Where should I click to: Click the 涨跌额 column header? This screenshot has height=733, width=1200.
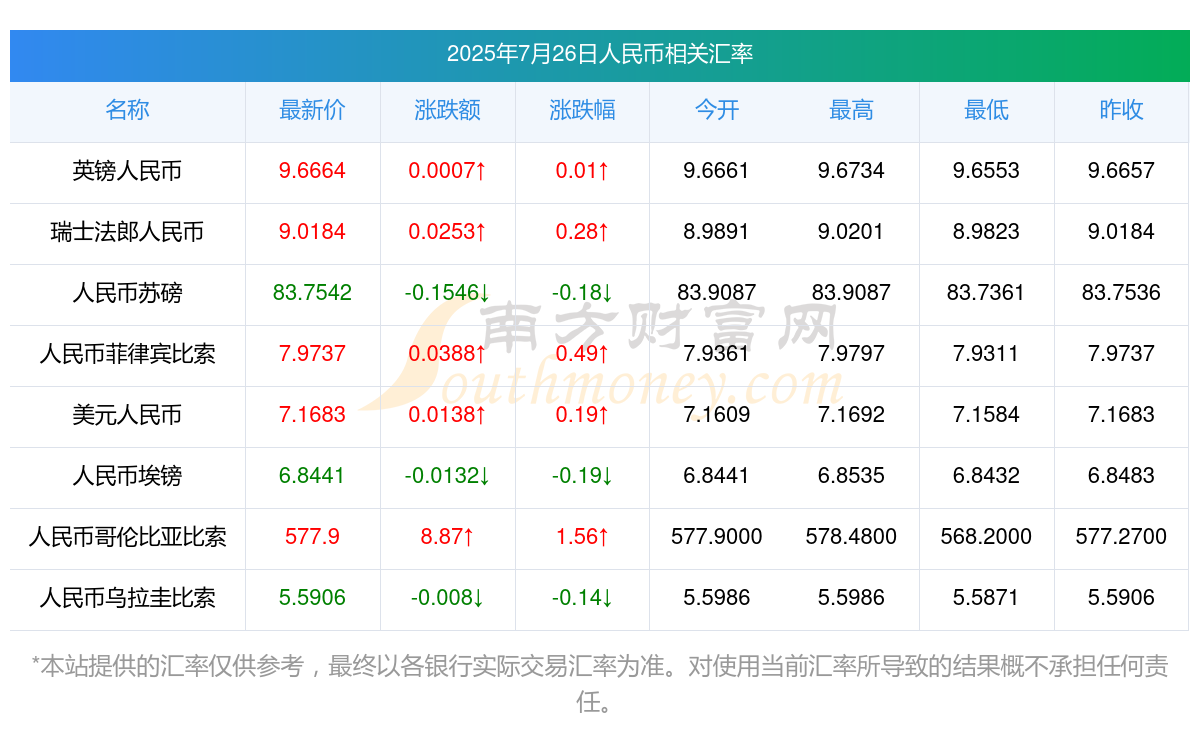[448, 110]
